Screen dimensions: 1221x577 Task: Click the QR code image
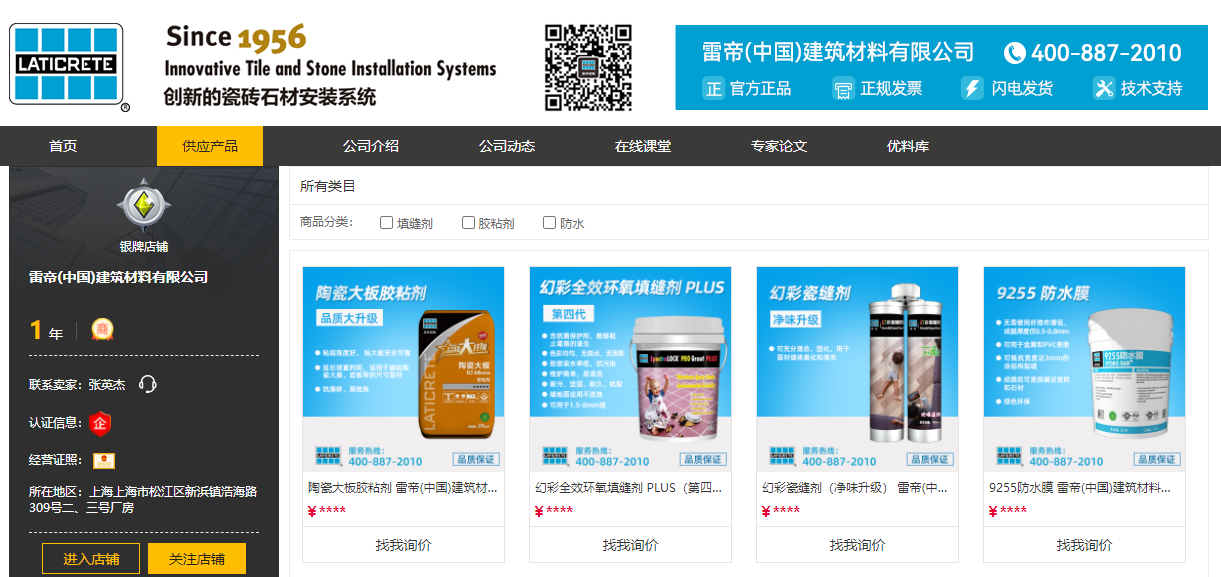(x=588, y=66)
